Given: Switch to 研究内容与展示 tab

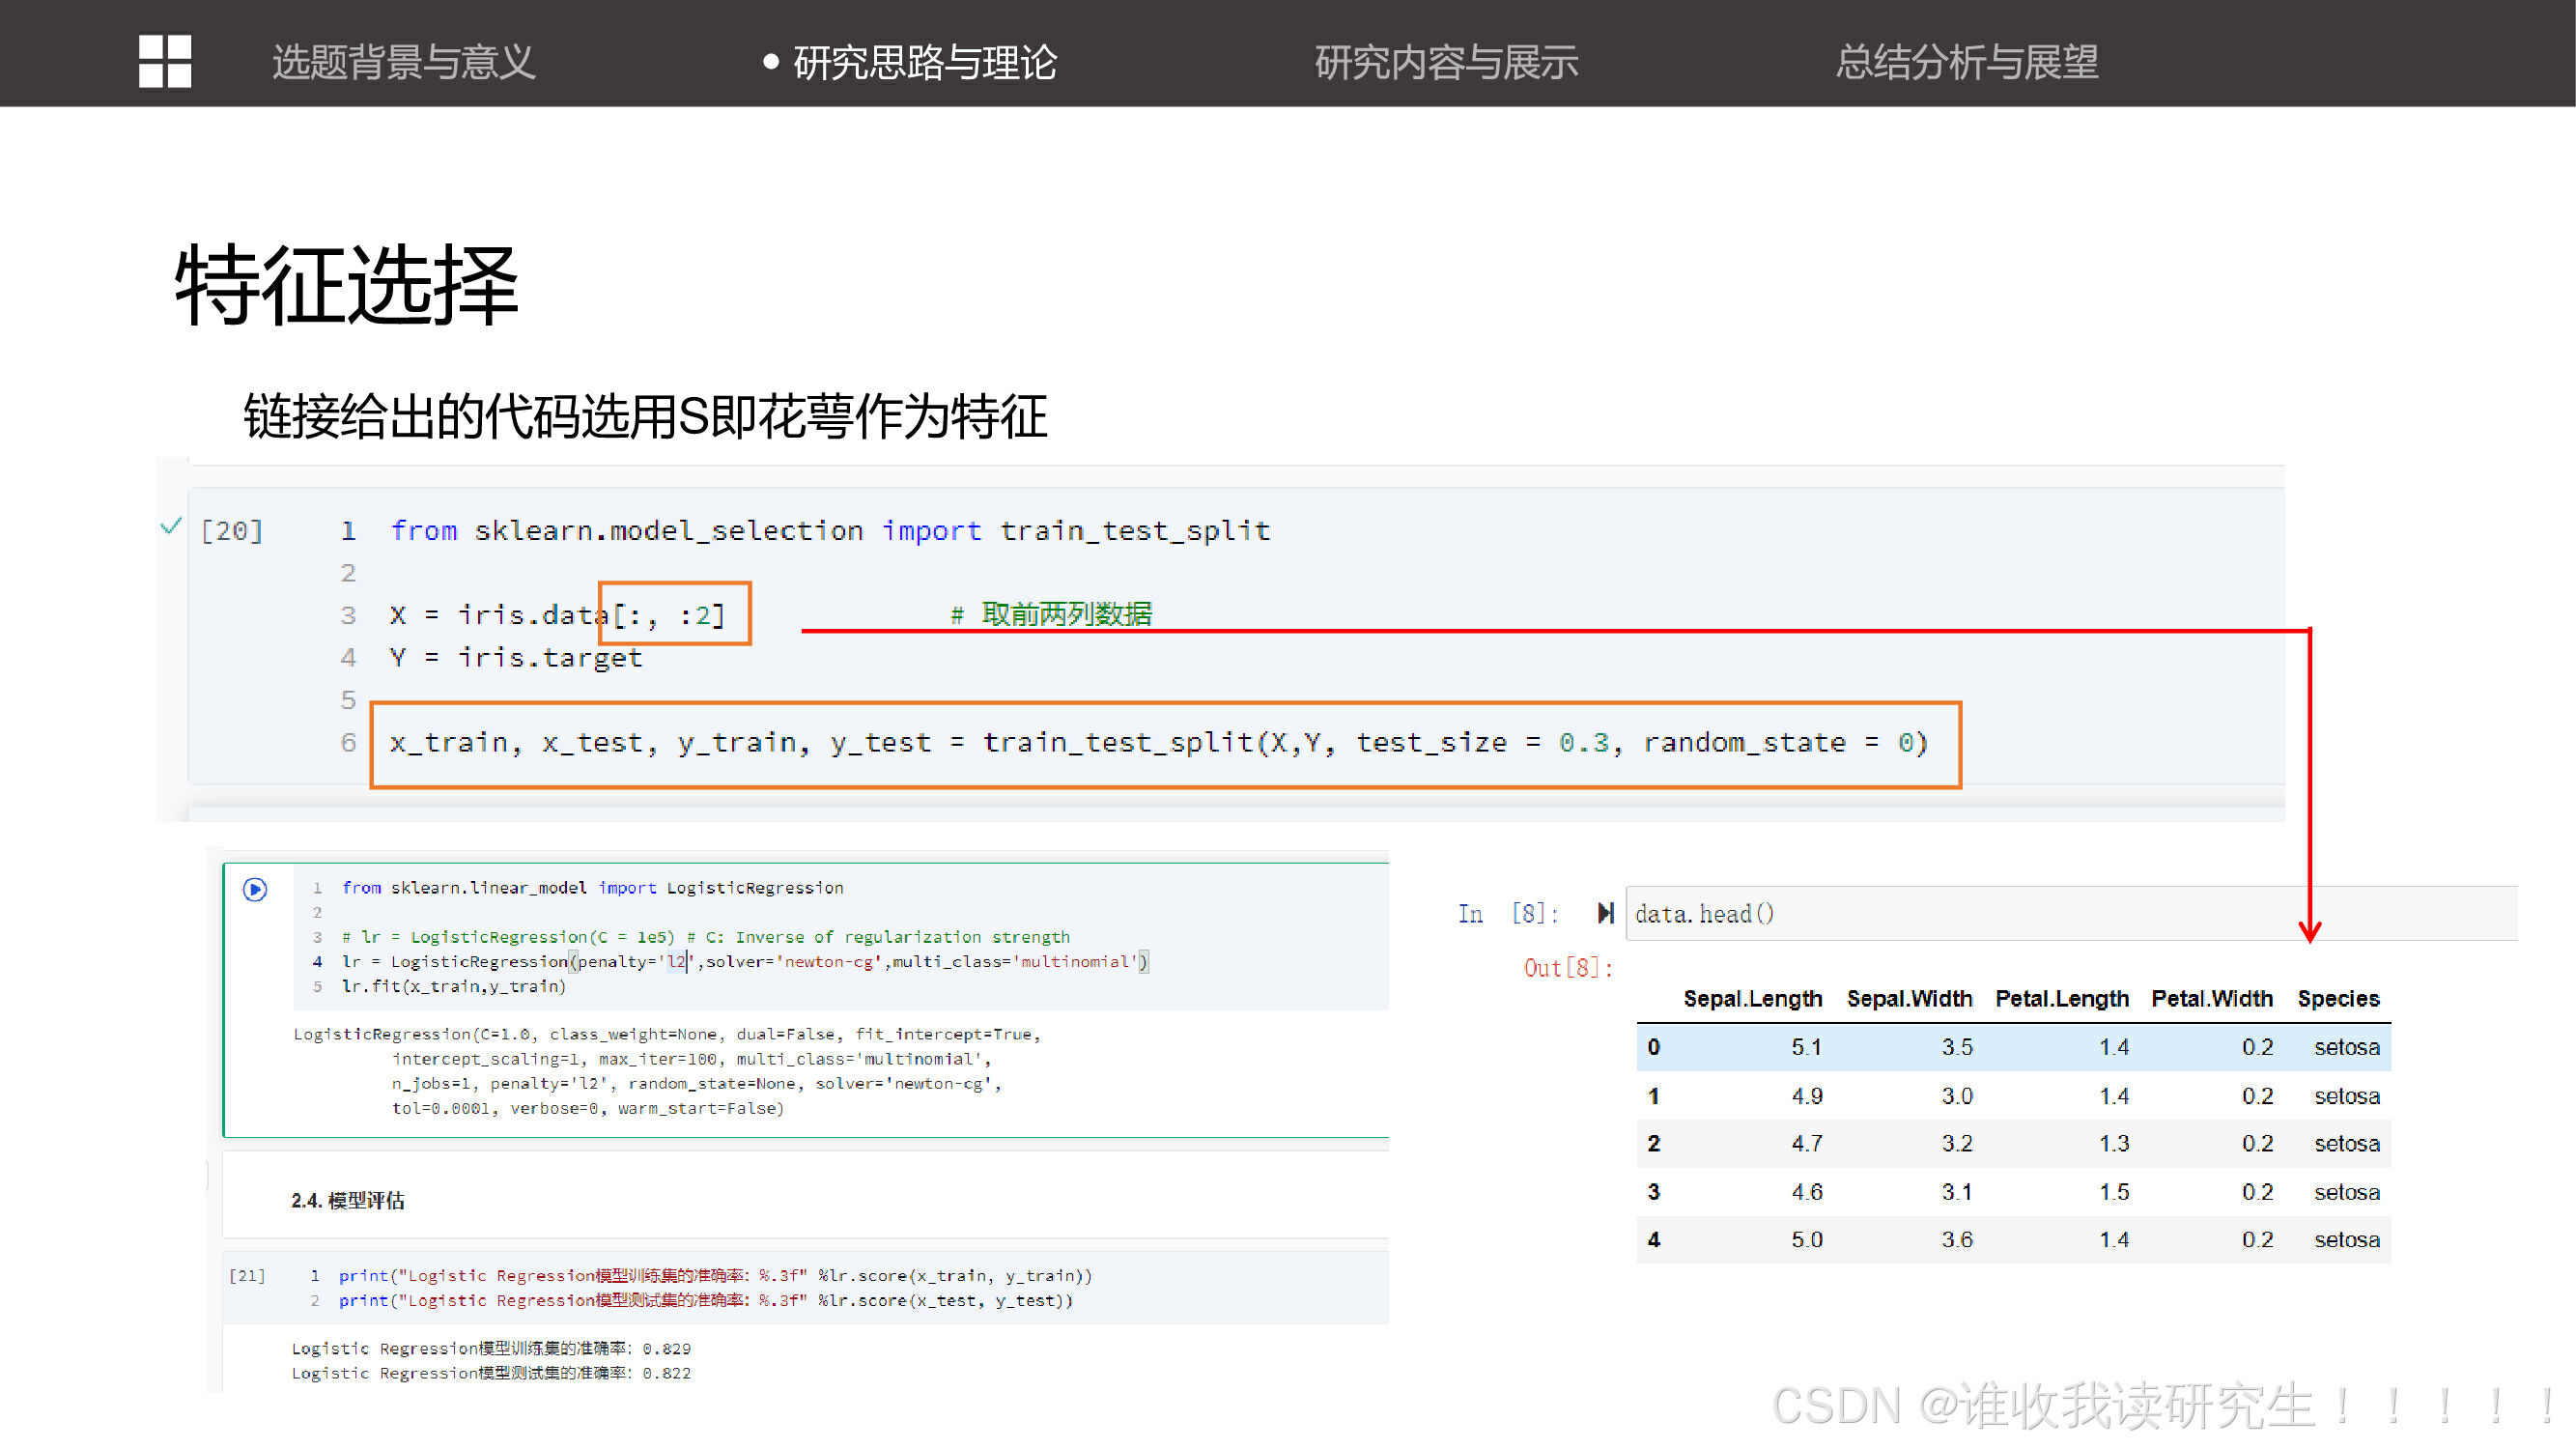Looking at the screenshot, I should tap(1445, 62).
